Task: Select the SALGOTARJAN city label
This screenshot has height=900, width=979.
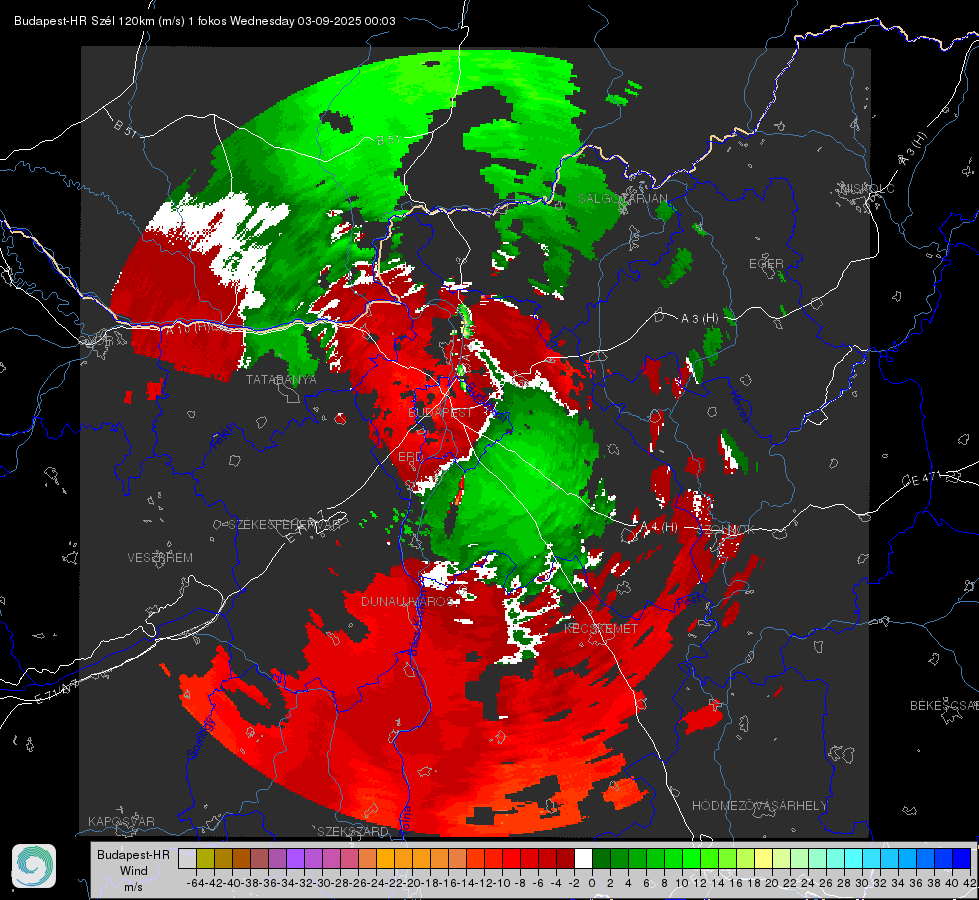Action: pos(622,199)
